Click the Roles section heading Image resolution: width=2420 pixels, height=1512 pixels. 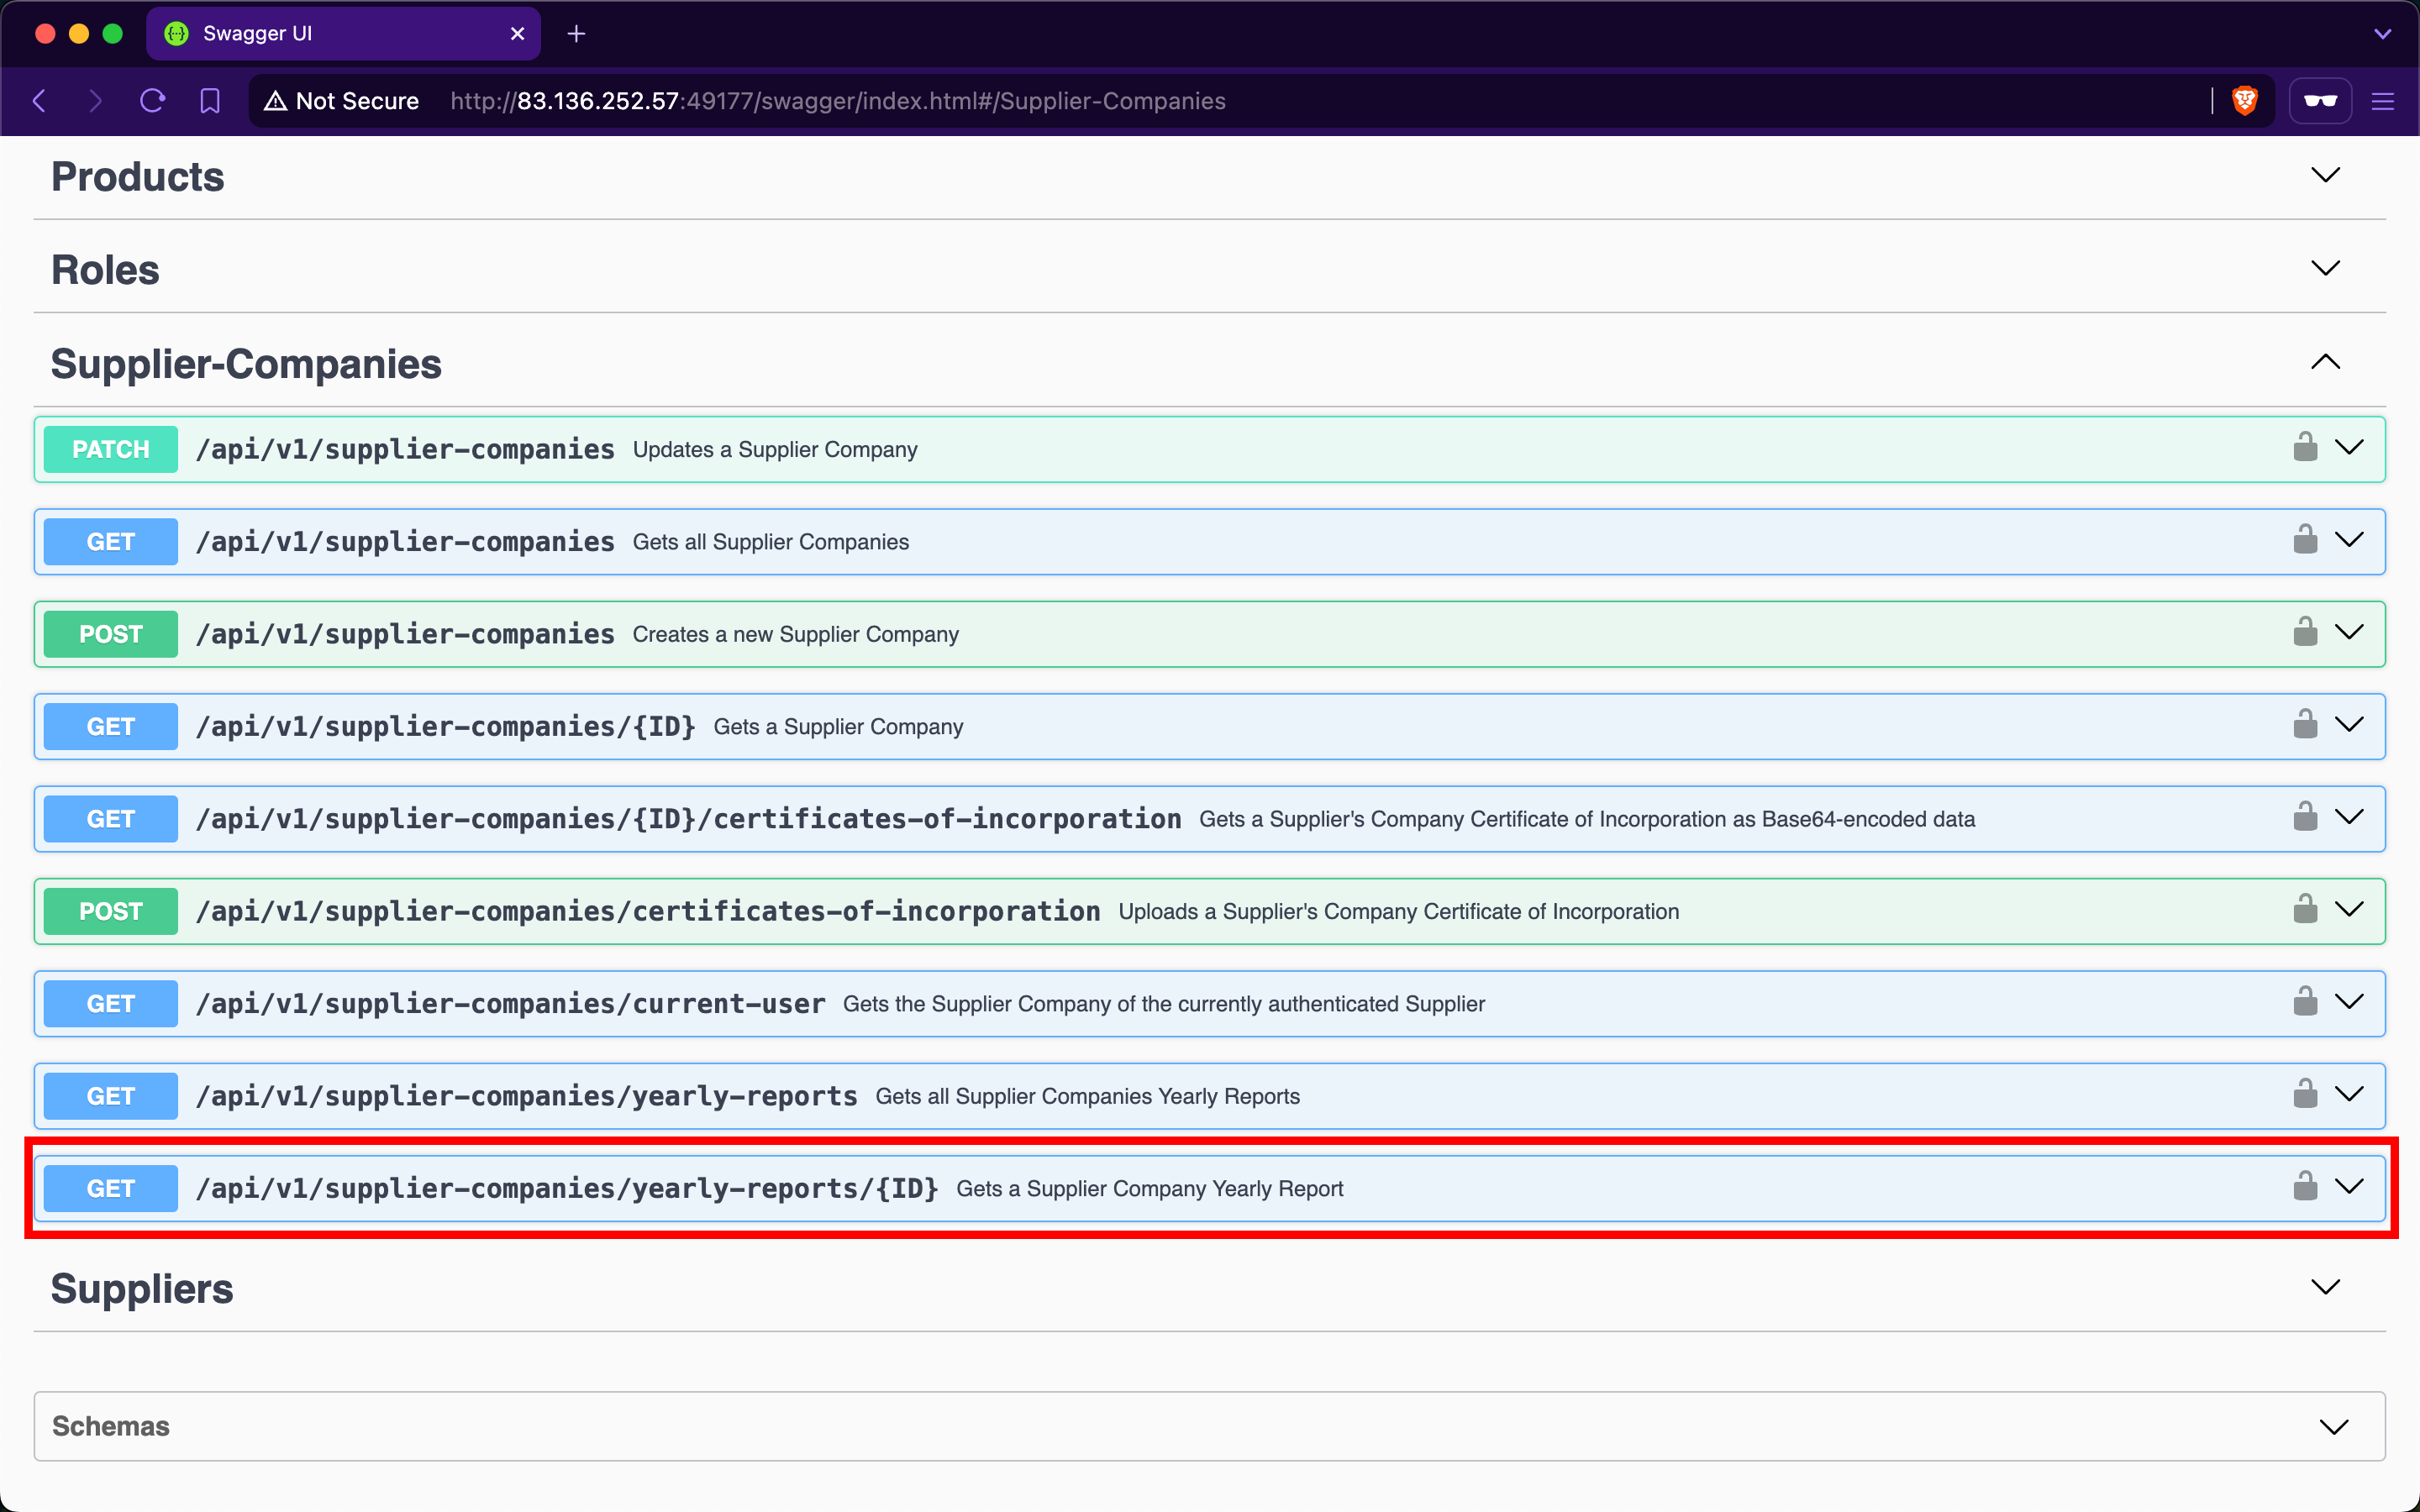[x=105, y=270]
